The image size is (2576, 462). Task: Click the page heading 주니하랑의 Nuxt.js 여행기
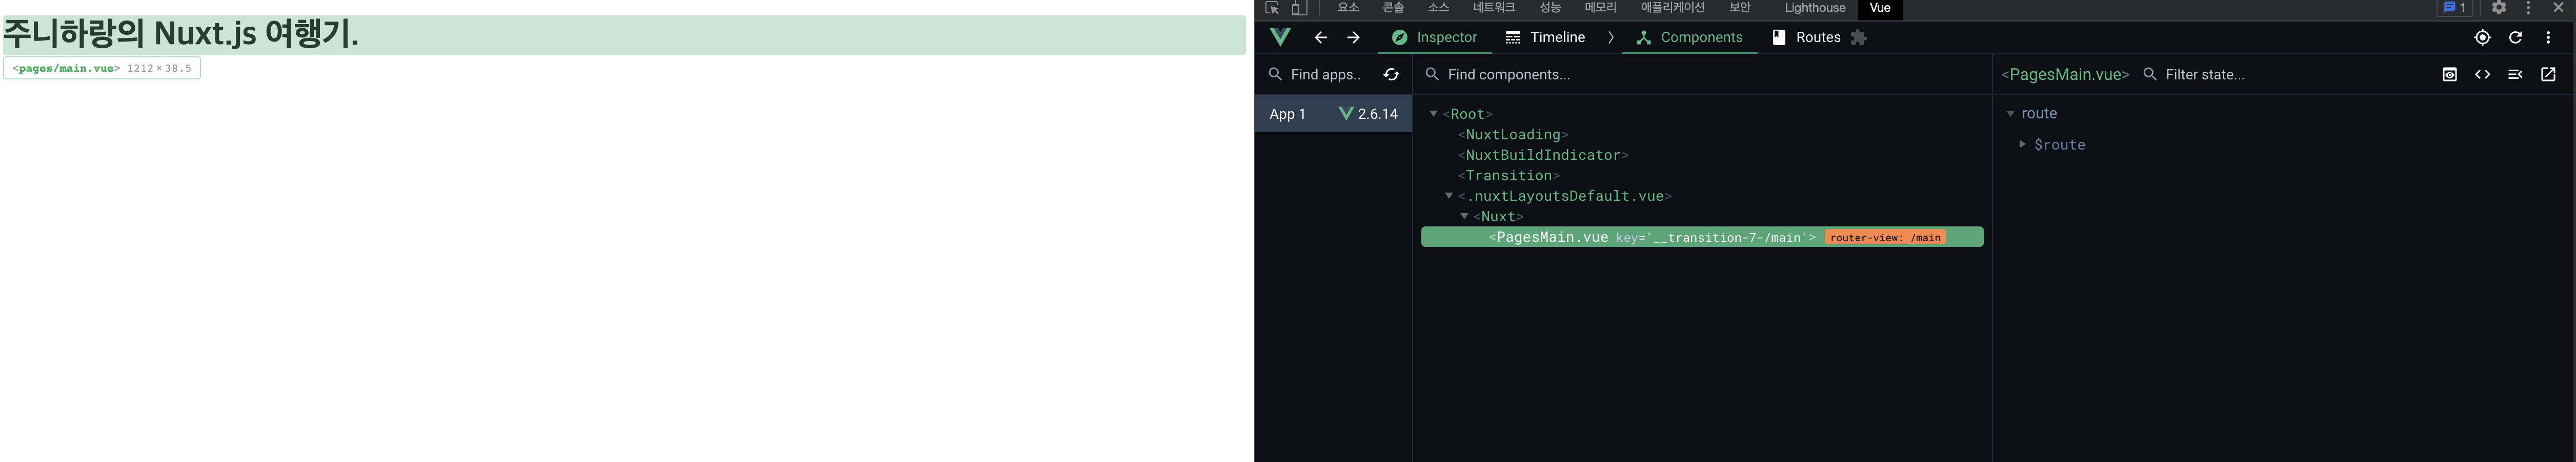[x=181, y=34]
